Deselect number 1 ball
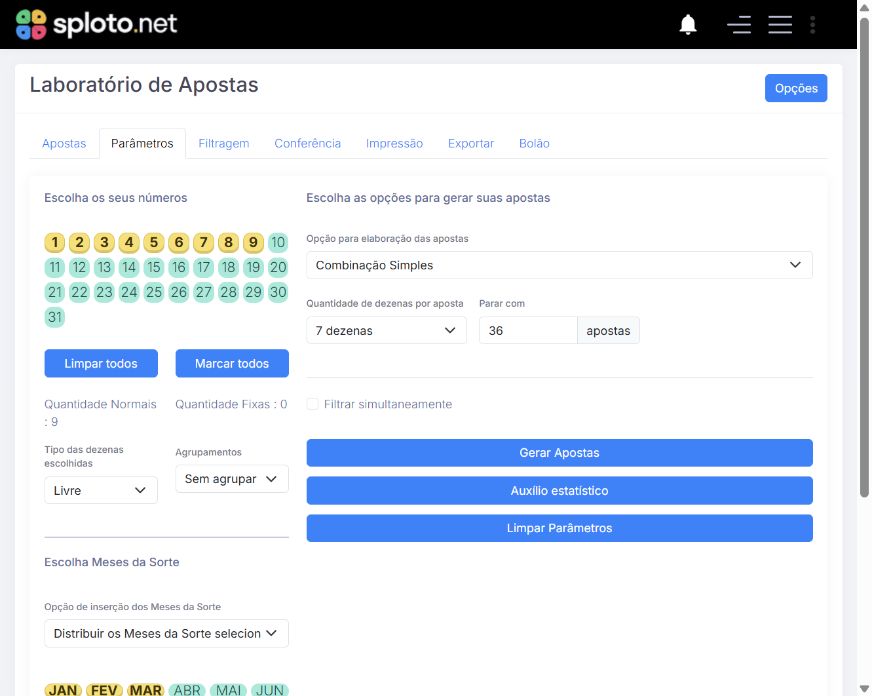Screen dimensions: 872x696 point(54,242)
